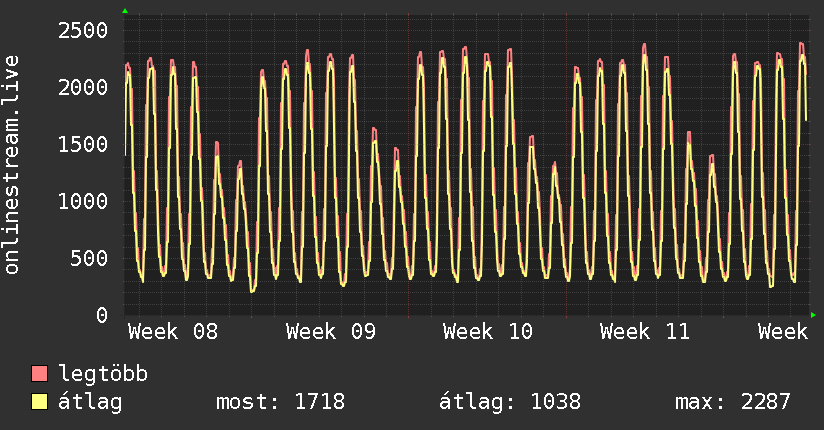The image size is (824, 430).
Task: Click the red legtöbb color swatch
Action: (40, 375)
